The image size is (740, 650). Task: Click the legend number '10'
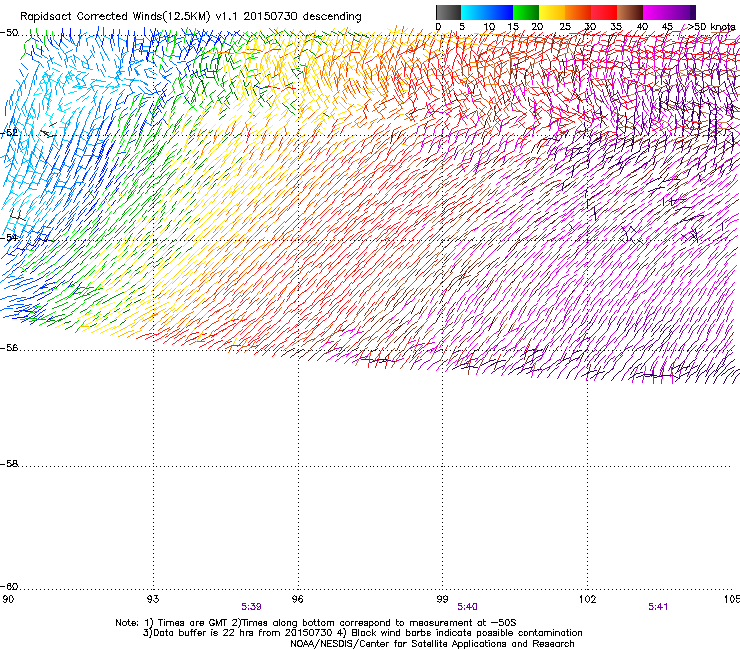click(x=489, y=27)
